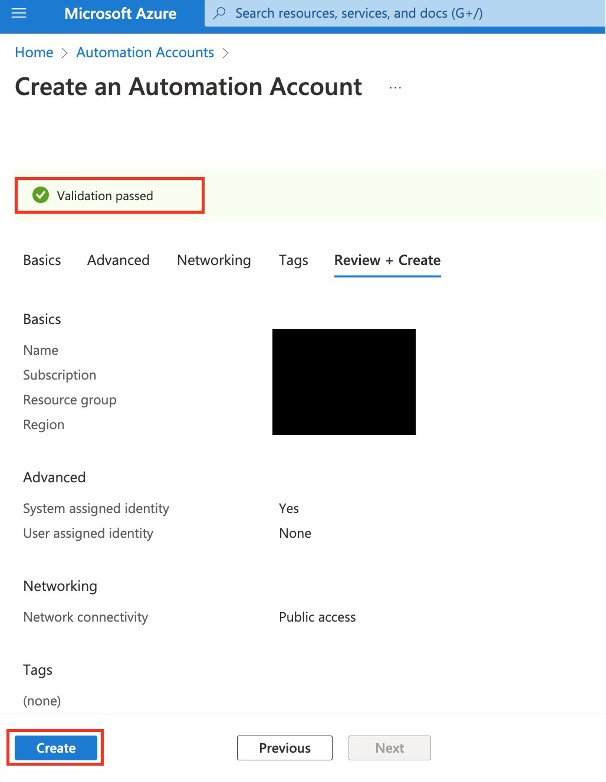Click the Subscription field label

click(60, 375)
